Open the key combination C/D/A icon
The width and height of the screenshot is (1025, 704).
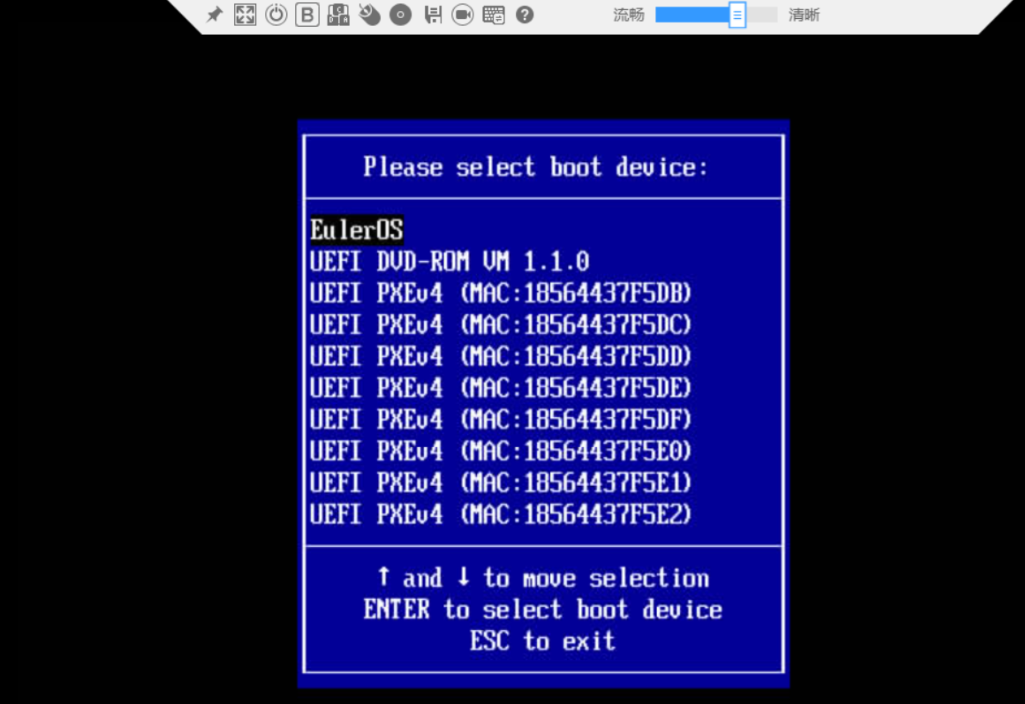coord(338,14)
